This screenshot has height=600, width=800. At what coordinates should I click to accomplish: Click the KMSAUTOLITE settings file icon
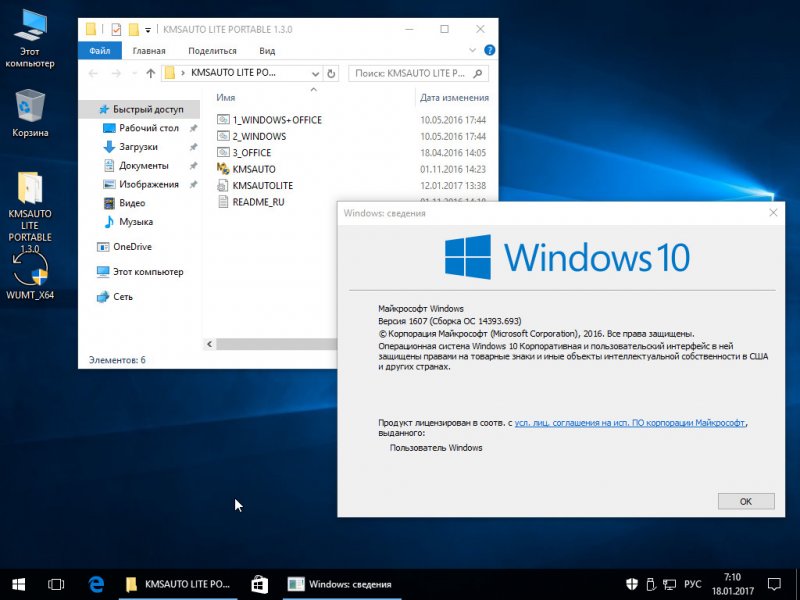point(223,185)
